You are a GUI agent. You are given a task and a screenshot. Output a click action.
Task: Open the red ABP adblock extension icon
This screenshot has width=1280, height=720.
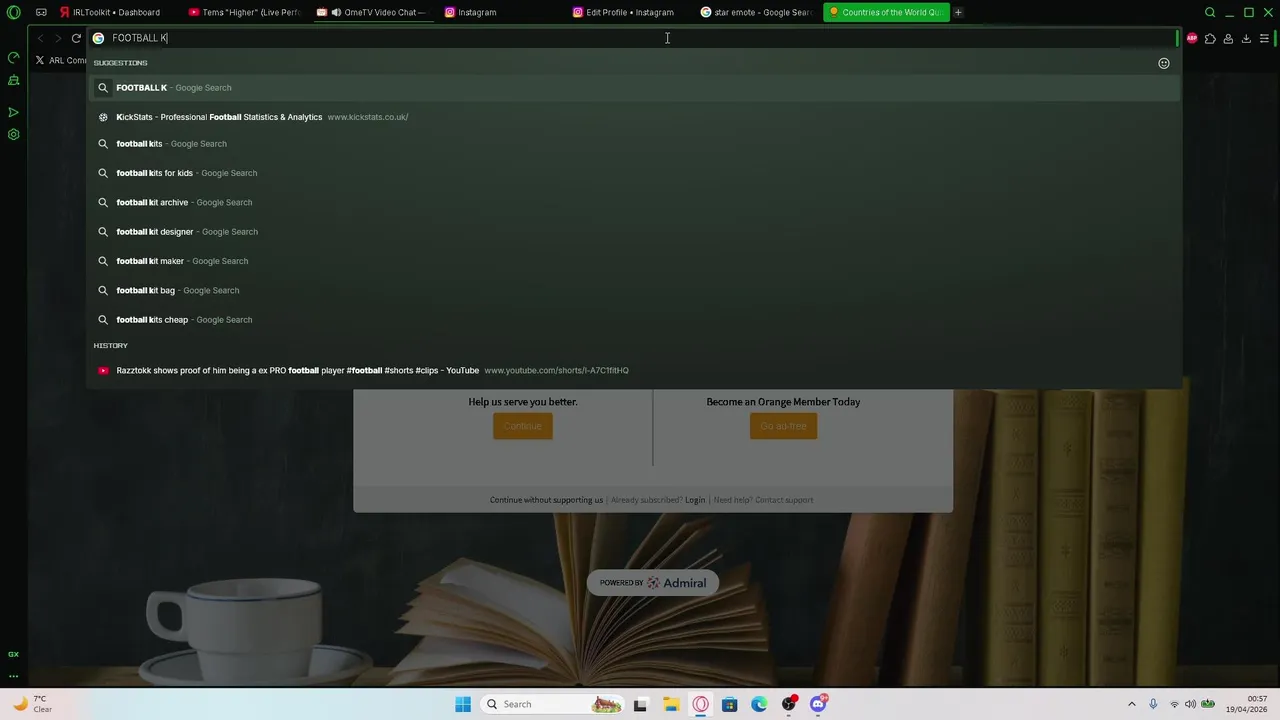[1192, 38]
